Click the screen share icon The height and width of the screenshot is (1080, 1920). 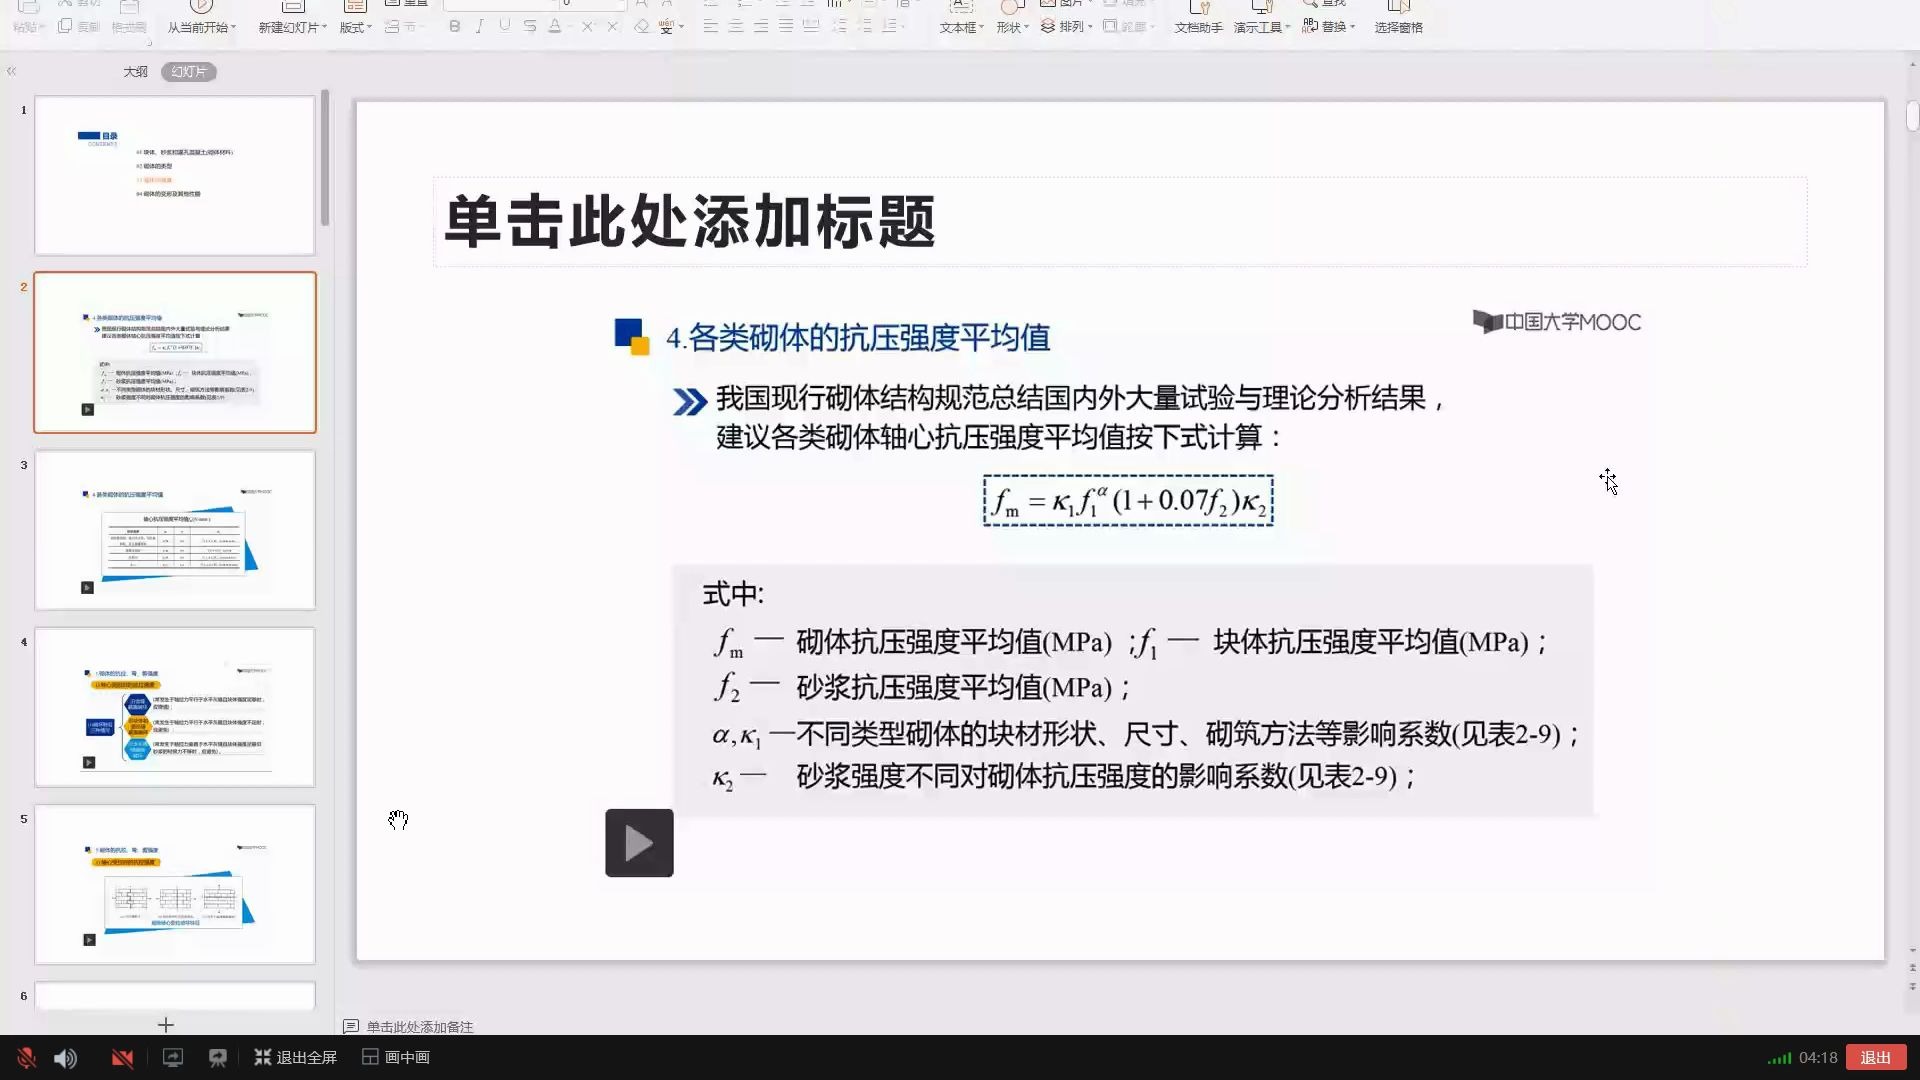[x=173, y=1058]
